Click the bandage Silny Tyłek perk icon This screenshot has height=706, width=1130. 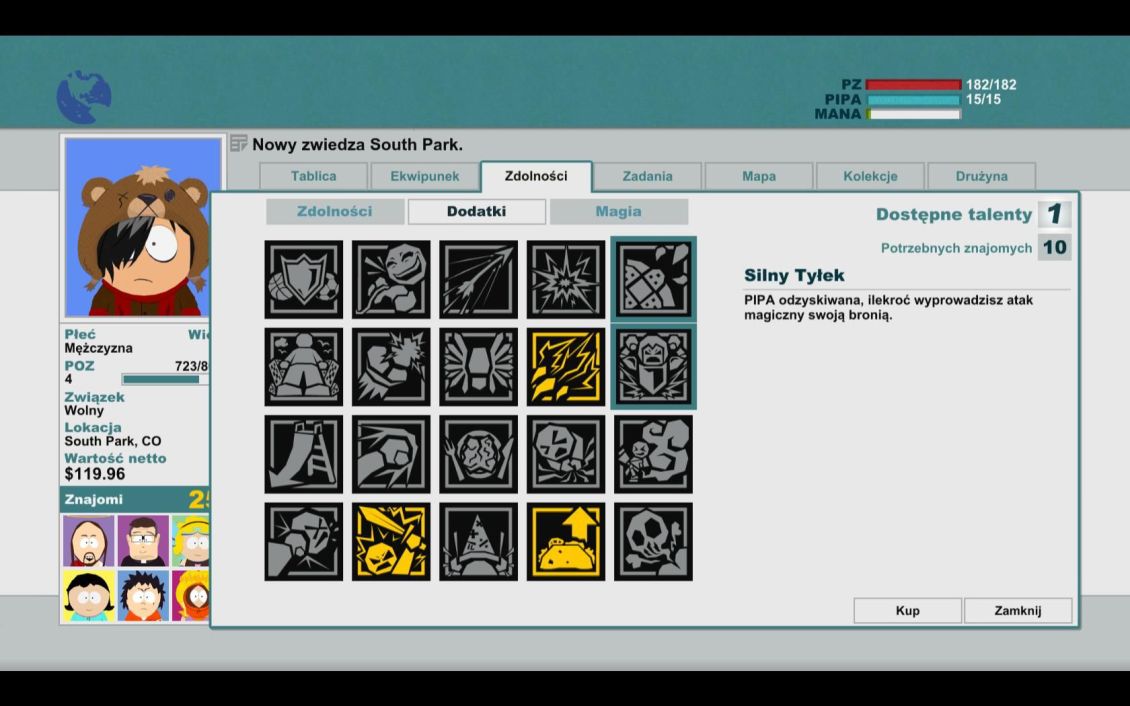653,280
